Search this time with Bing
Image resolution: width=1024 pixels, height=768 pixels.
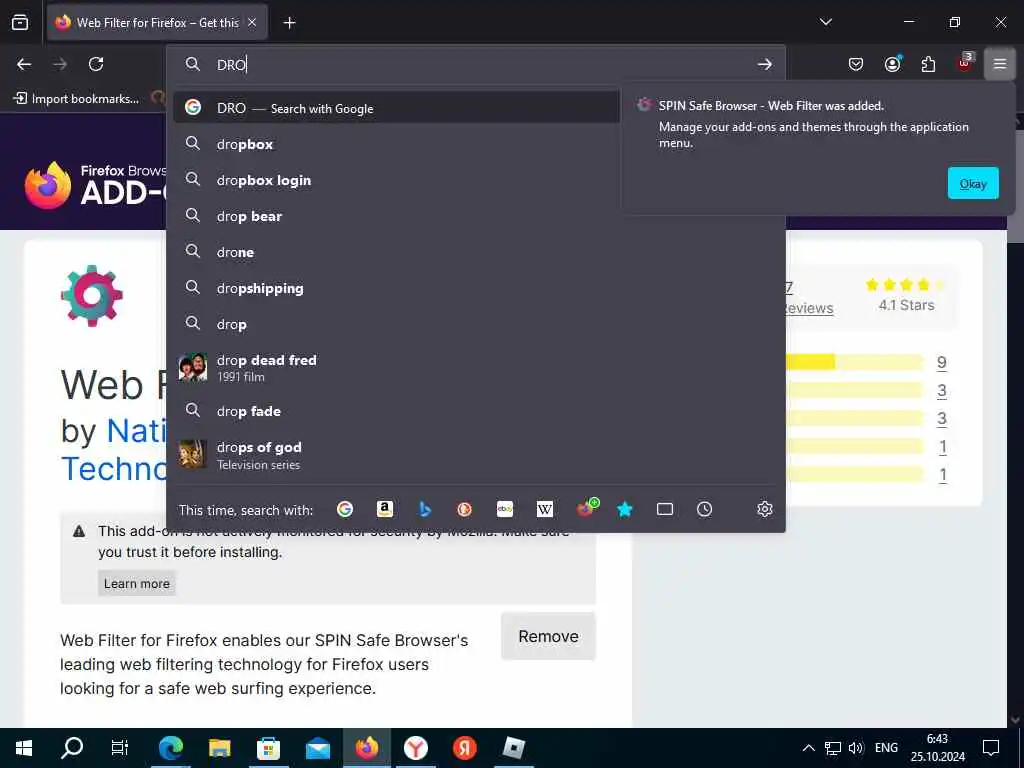(x=424, y=509)
